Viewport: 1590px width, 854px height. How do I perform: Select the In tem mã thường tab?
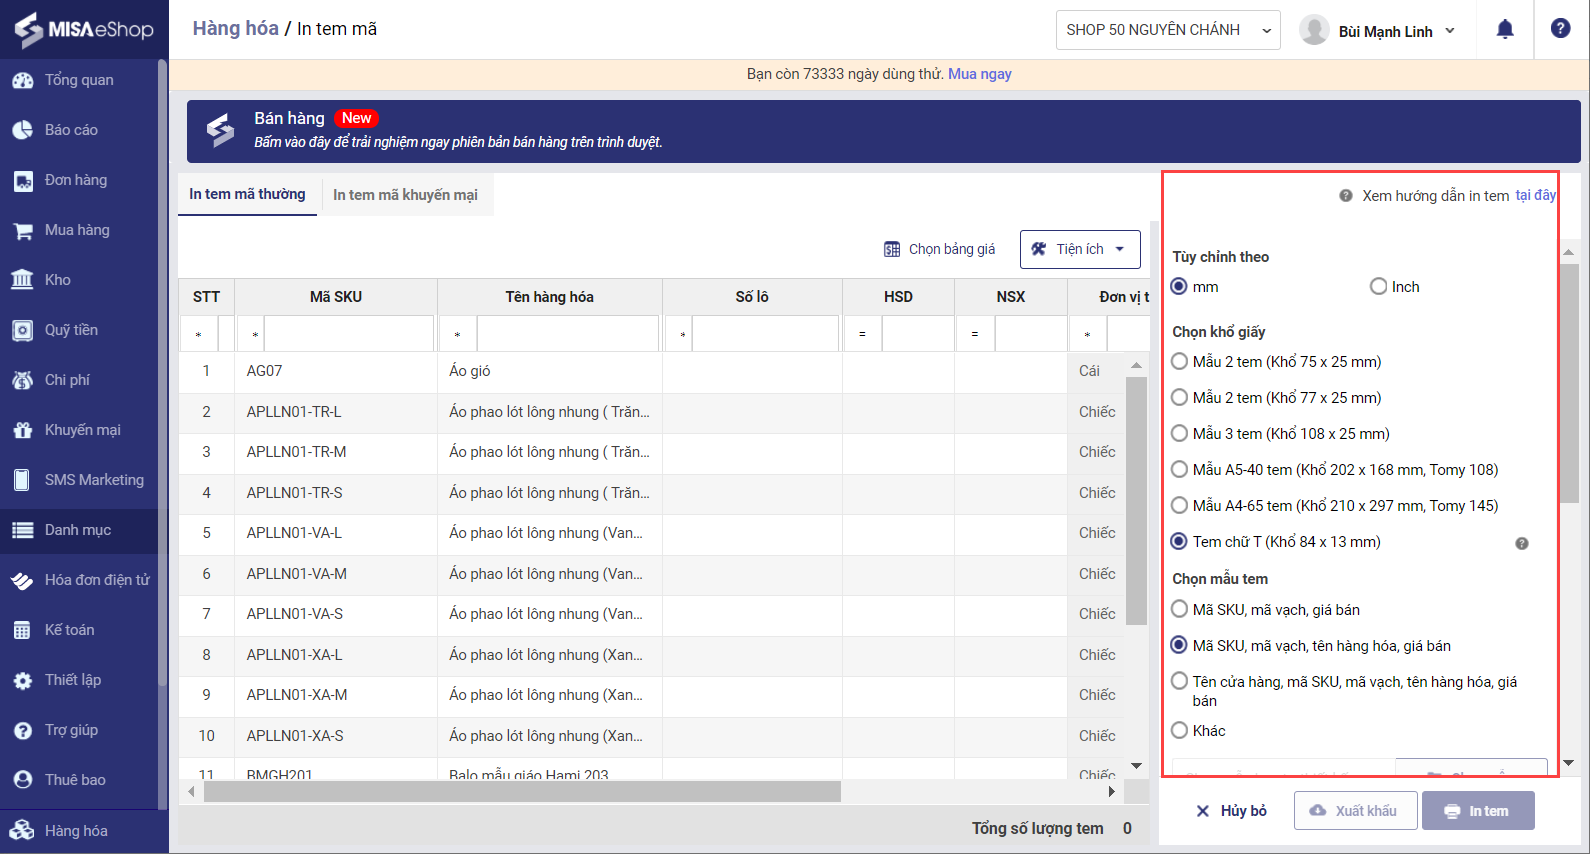pos(247,194)
